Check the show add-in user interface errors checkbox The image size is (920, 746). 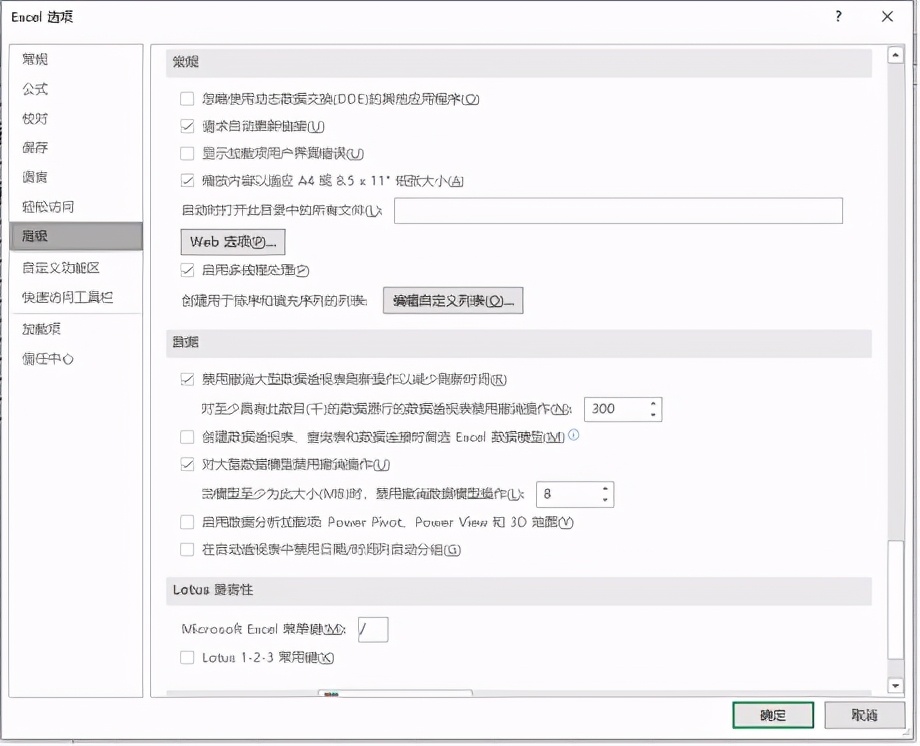click(x=187, y=153)
